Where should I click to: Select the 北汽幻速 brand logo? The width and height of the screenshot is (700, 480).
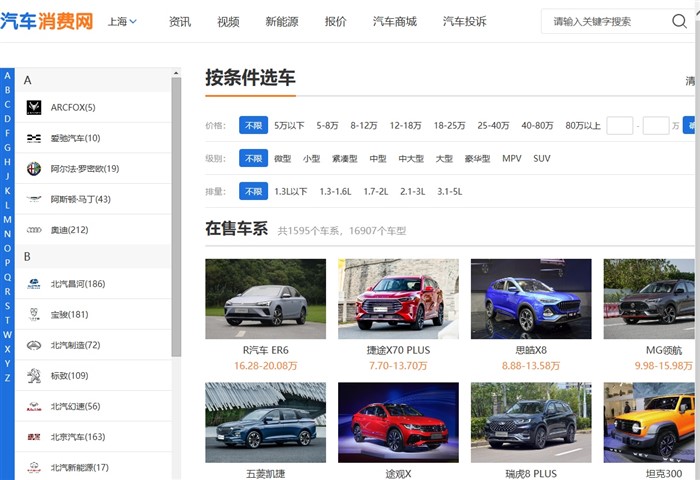(34, 406)
